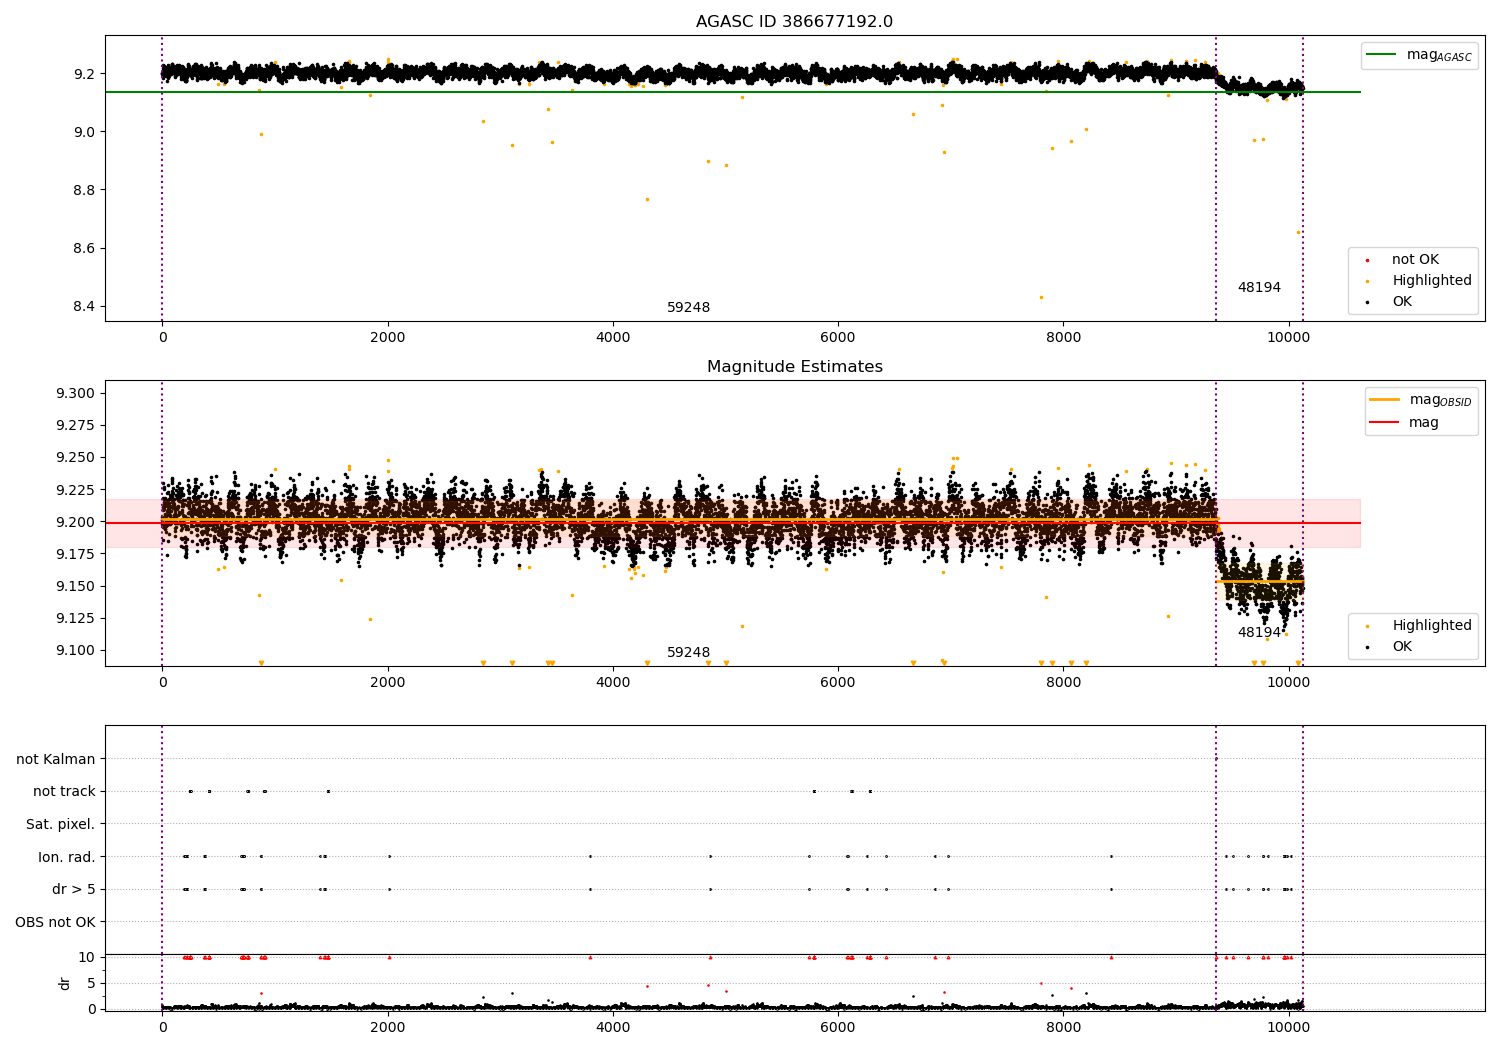Click the '8000' x-tick under the bottom plot
This screenshot has width=1500, height=1050.
1064,1028
